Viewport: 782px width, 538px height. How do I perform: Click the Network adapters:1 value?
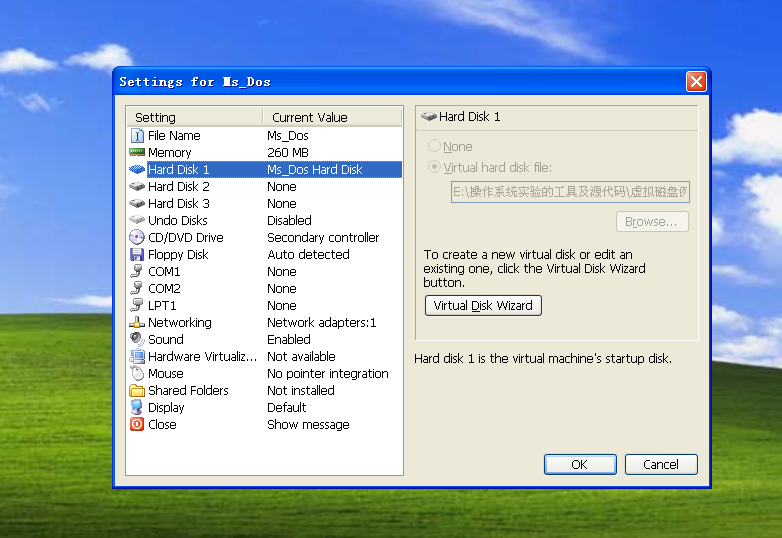coord(322,323)
